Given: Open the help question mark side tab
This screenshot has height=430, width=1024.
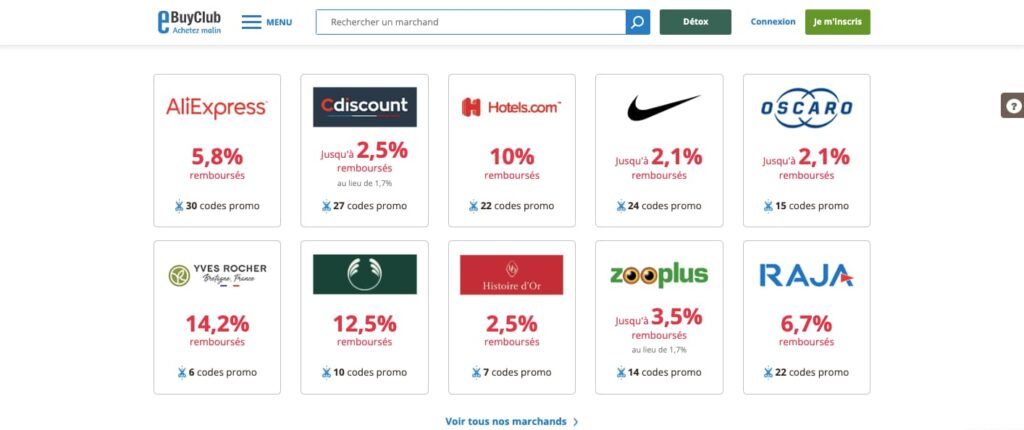Looking at the screenshot, I should (1013, 105).
